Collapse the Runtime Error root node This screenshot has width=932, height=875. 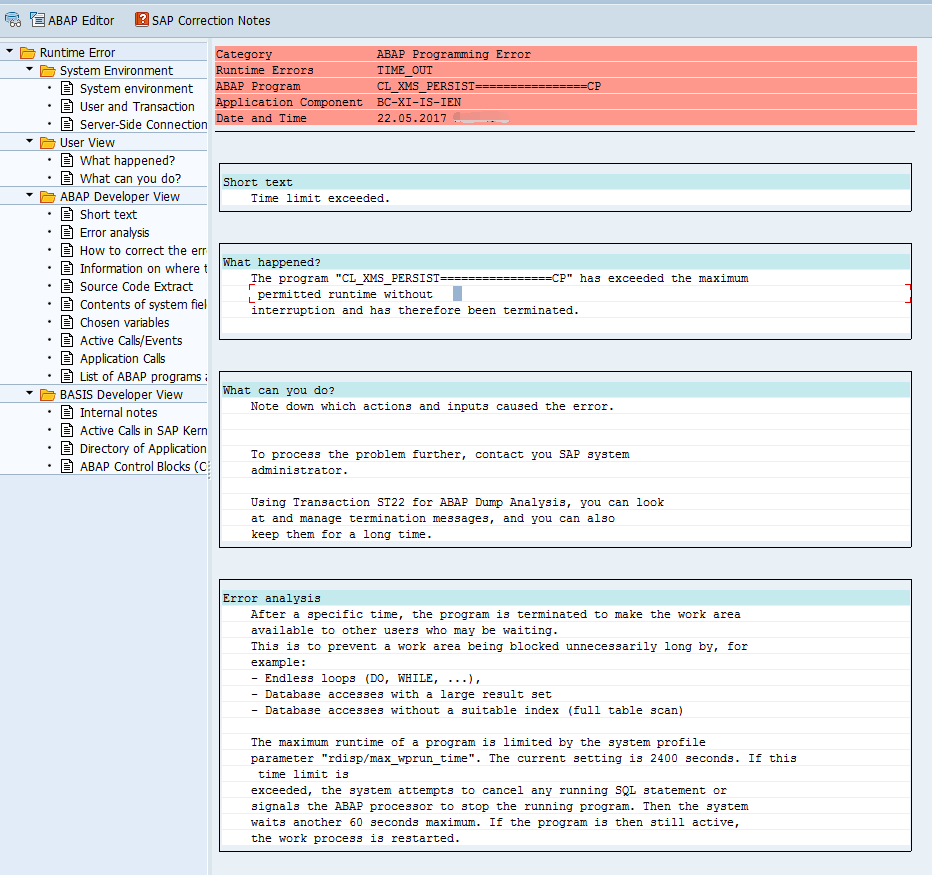(x=10, y=52)
